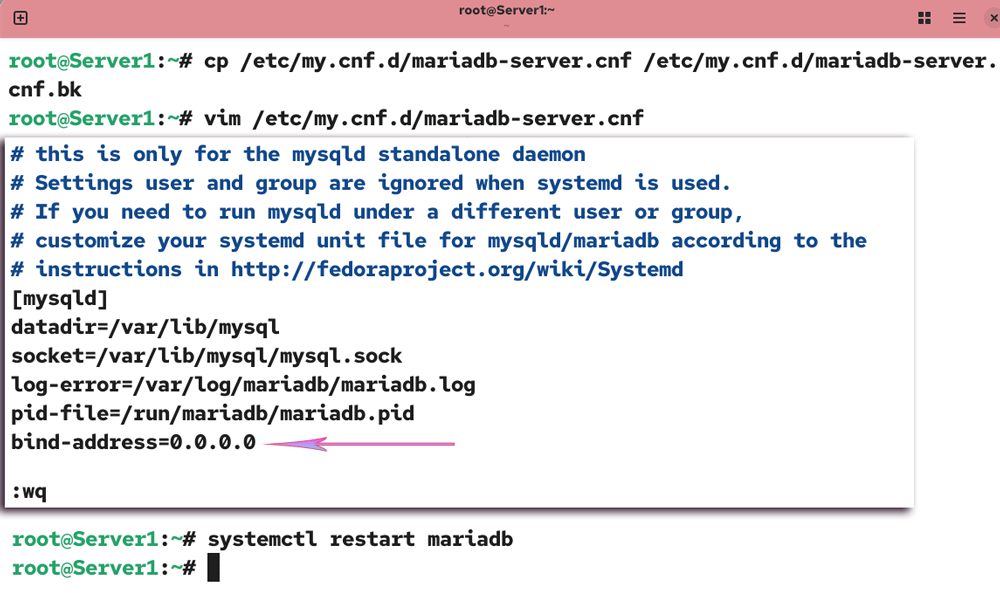Screen dimensions: 1000x597
Task: Open a new terminal tab with plus icon
Action: (20, 18)
